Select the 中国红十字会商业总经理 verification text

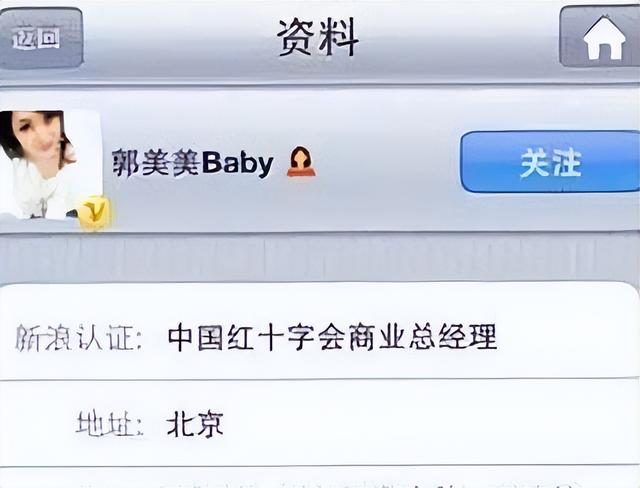(x=332, y=337)
